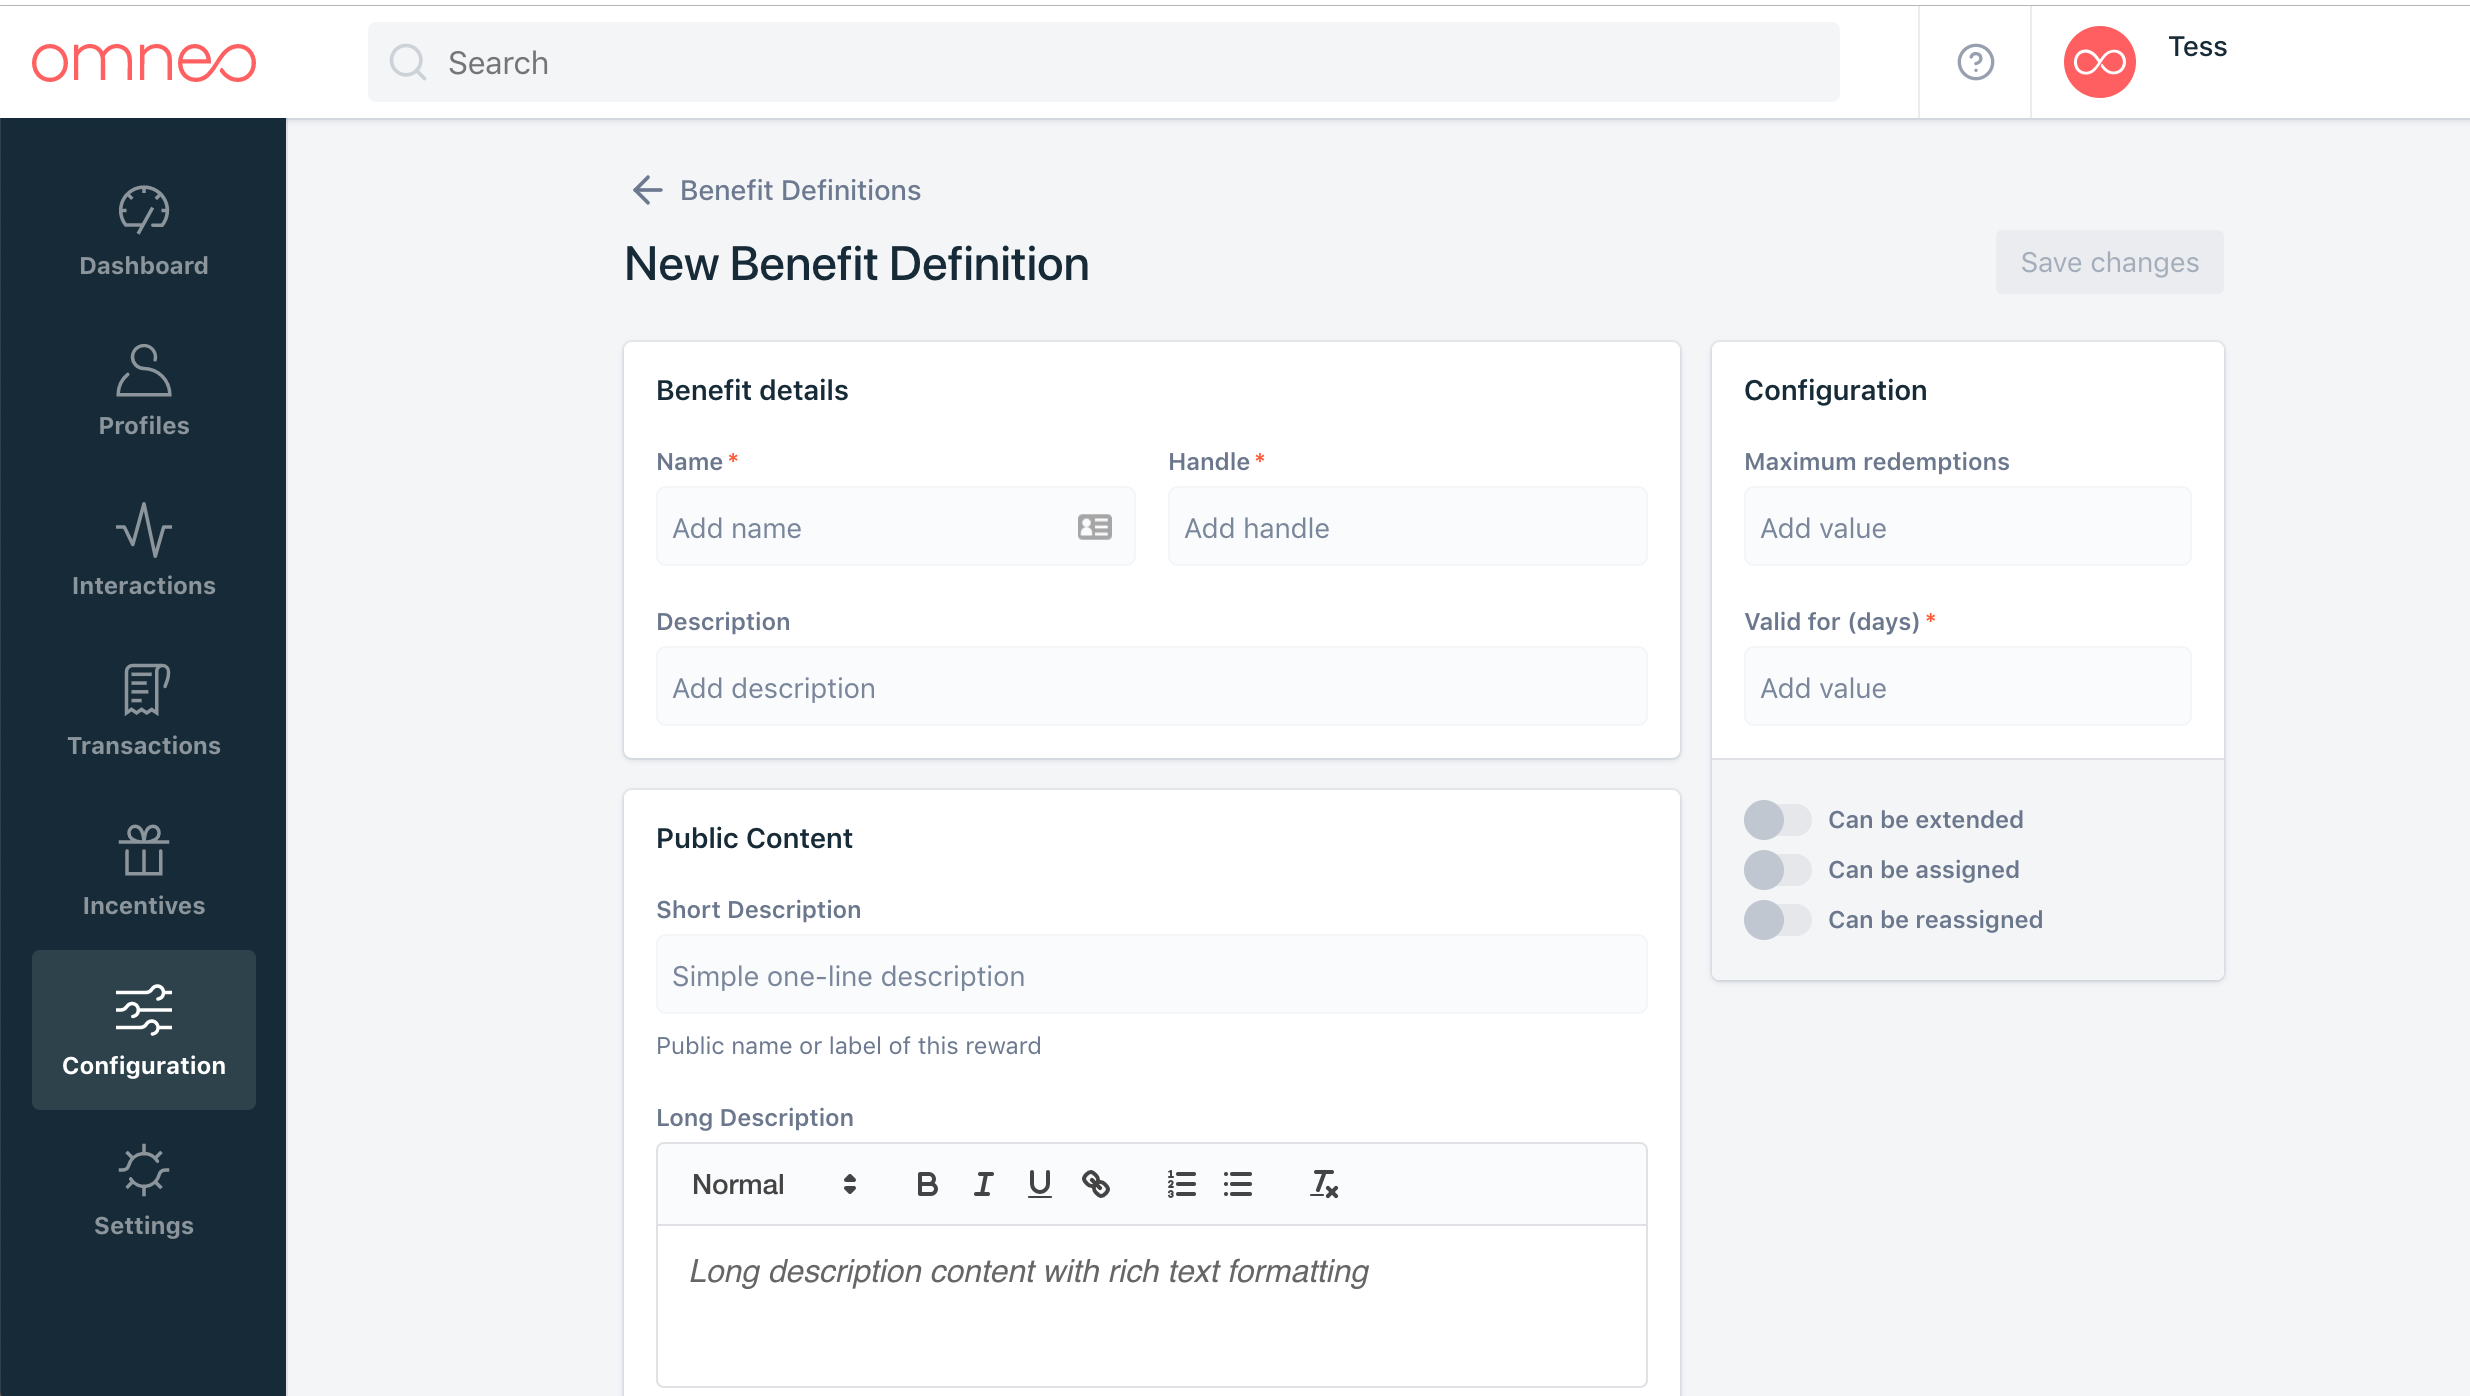Click the Maximum redemptions value field
2470x1396 pixels.
pos(1967,526)
